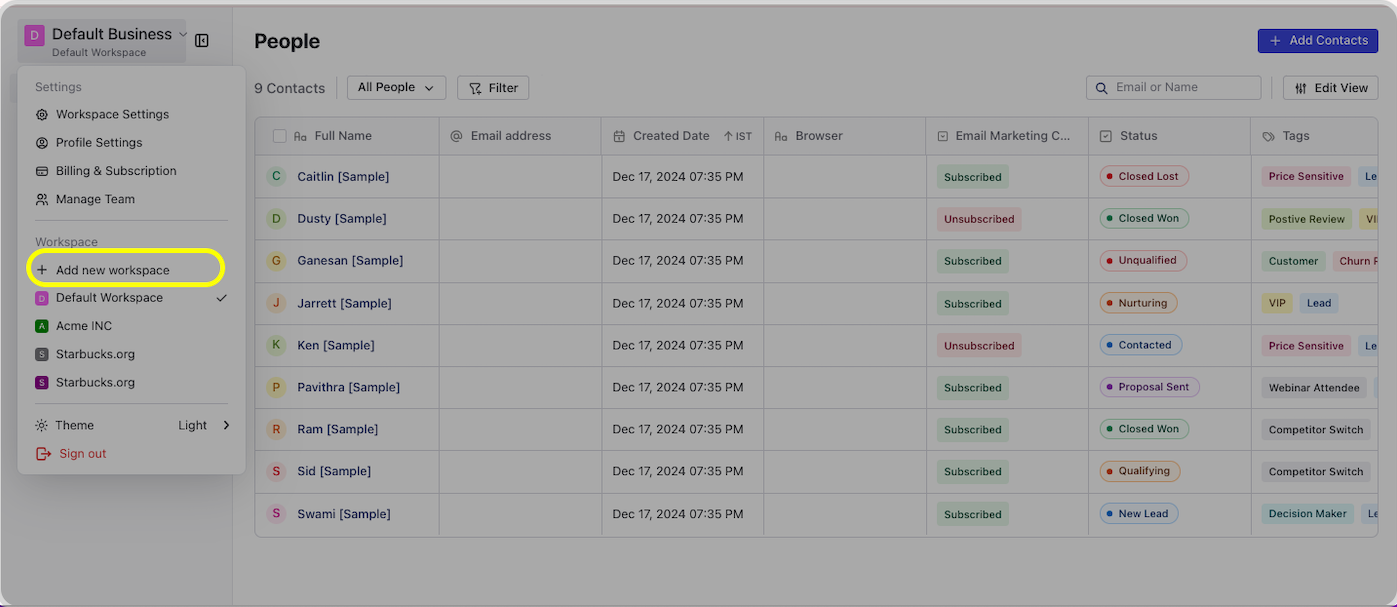Open Profile Settings menu item
This screenshot has height=607, width=1397.
point(99,143)
